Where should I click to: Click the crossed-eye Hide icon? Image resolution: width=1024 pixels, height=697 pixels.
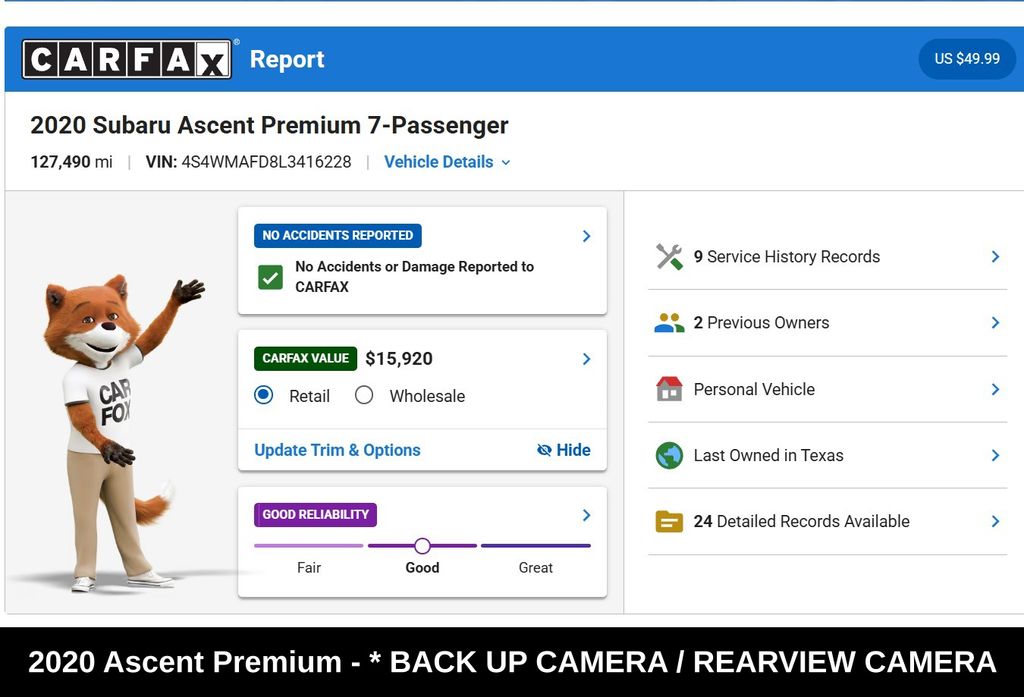[544, 450]
